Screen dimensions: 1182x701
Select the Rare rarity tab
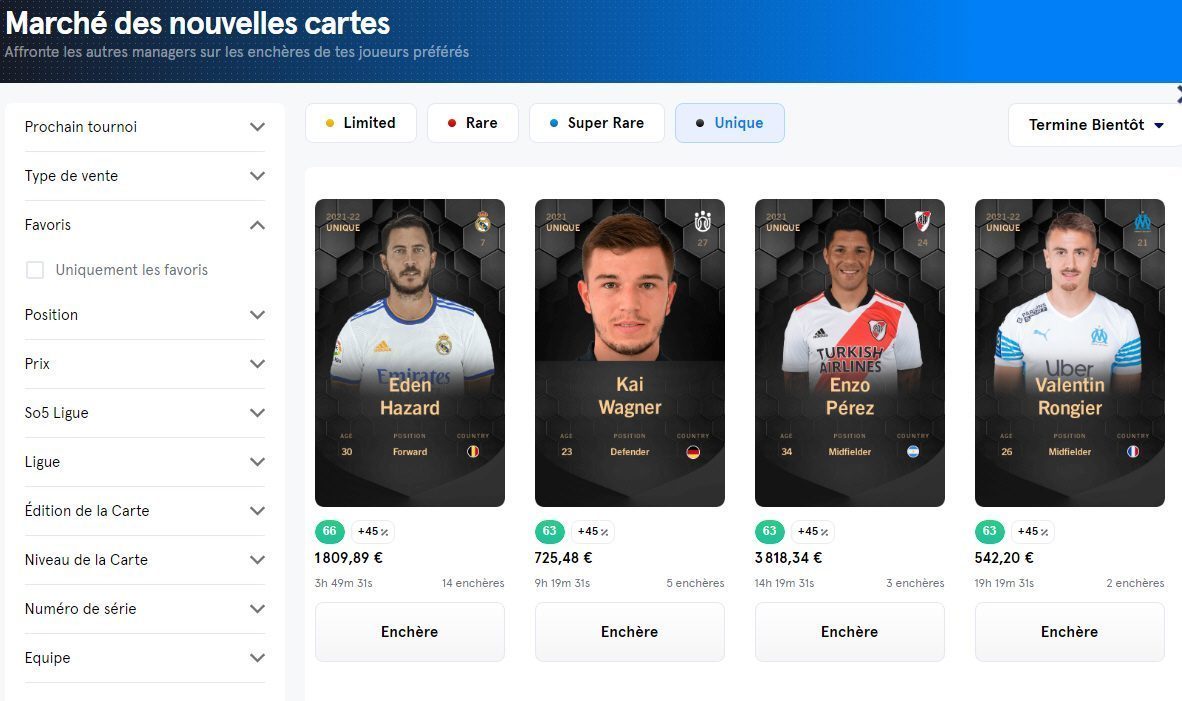click(472, 122)
